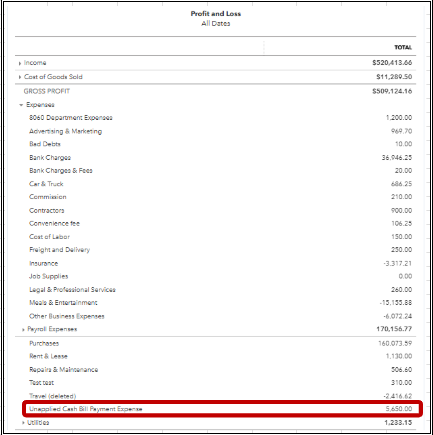Open the Contractors amount 900.00

[401, 211]
